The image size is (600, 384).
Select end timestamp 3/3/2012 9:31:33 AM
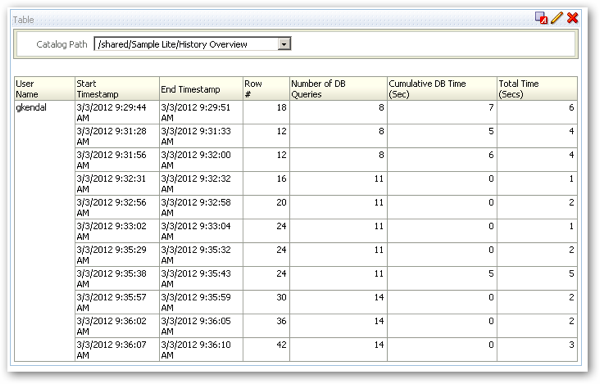coord(201,136)
